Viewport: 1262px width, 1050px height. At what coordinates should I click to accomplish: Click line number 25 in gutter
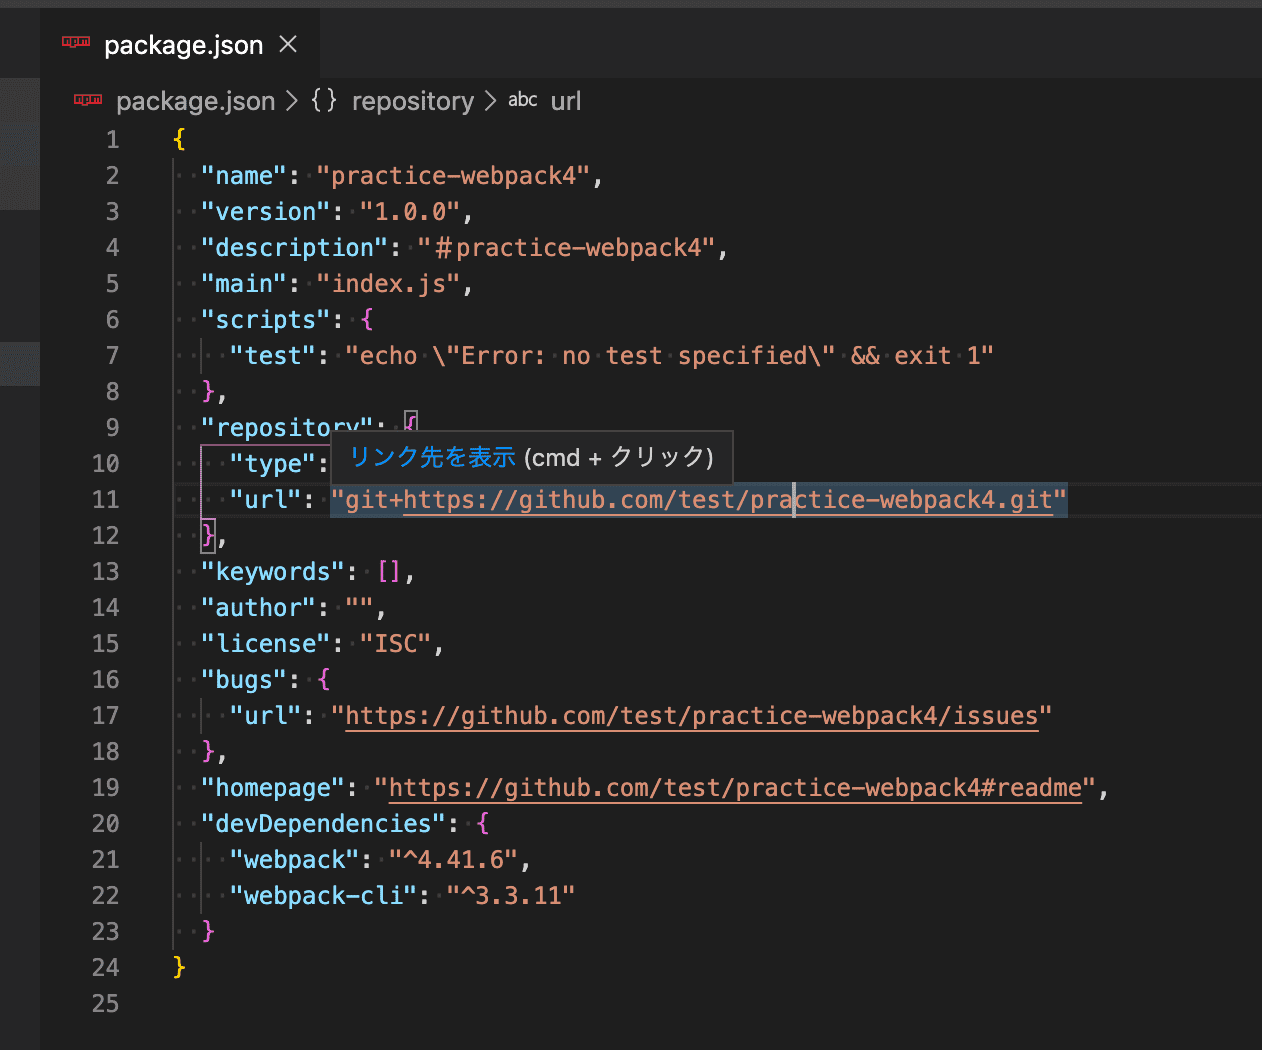click(x=105, y=1003)
